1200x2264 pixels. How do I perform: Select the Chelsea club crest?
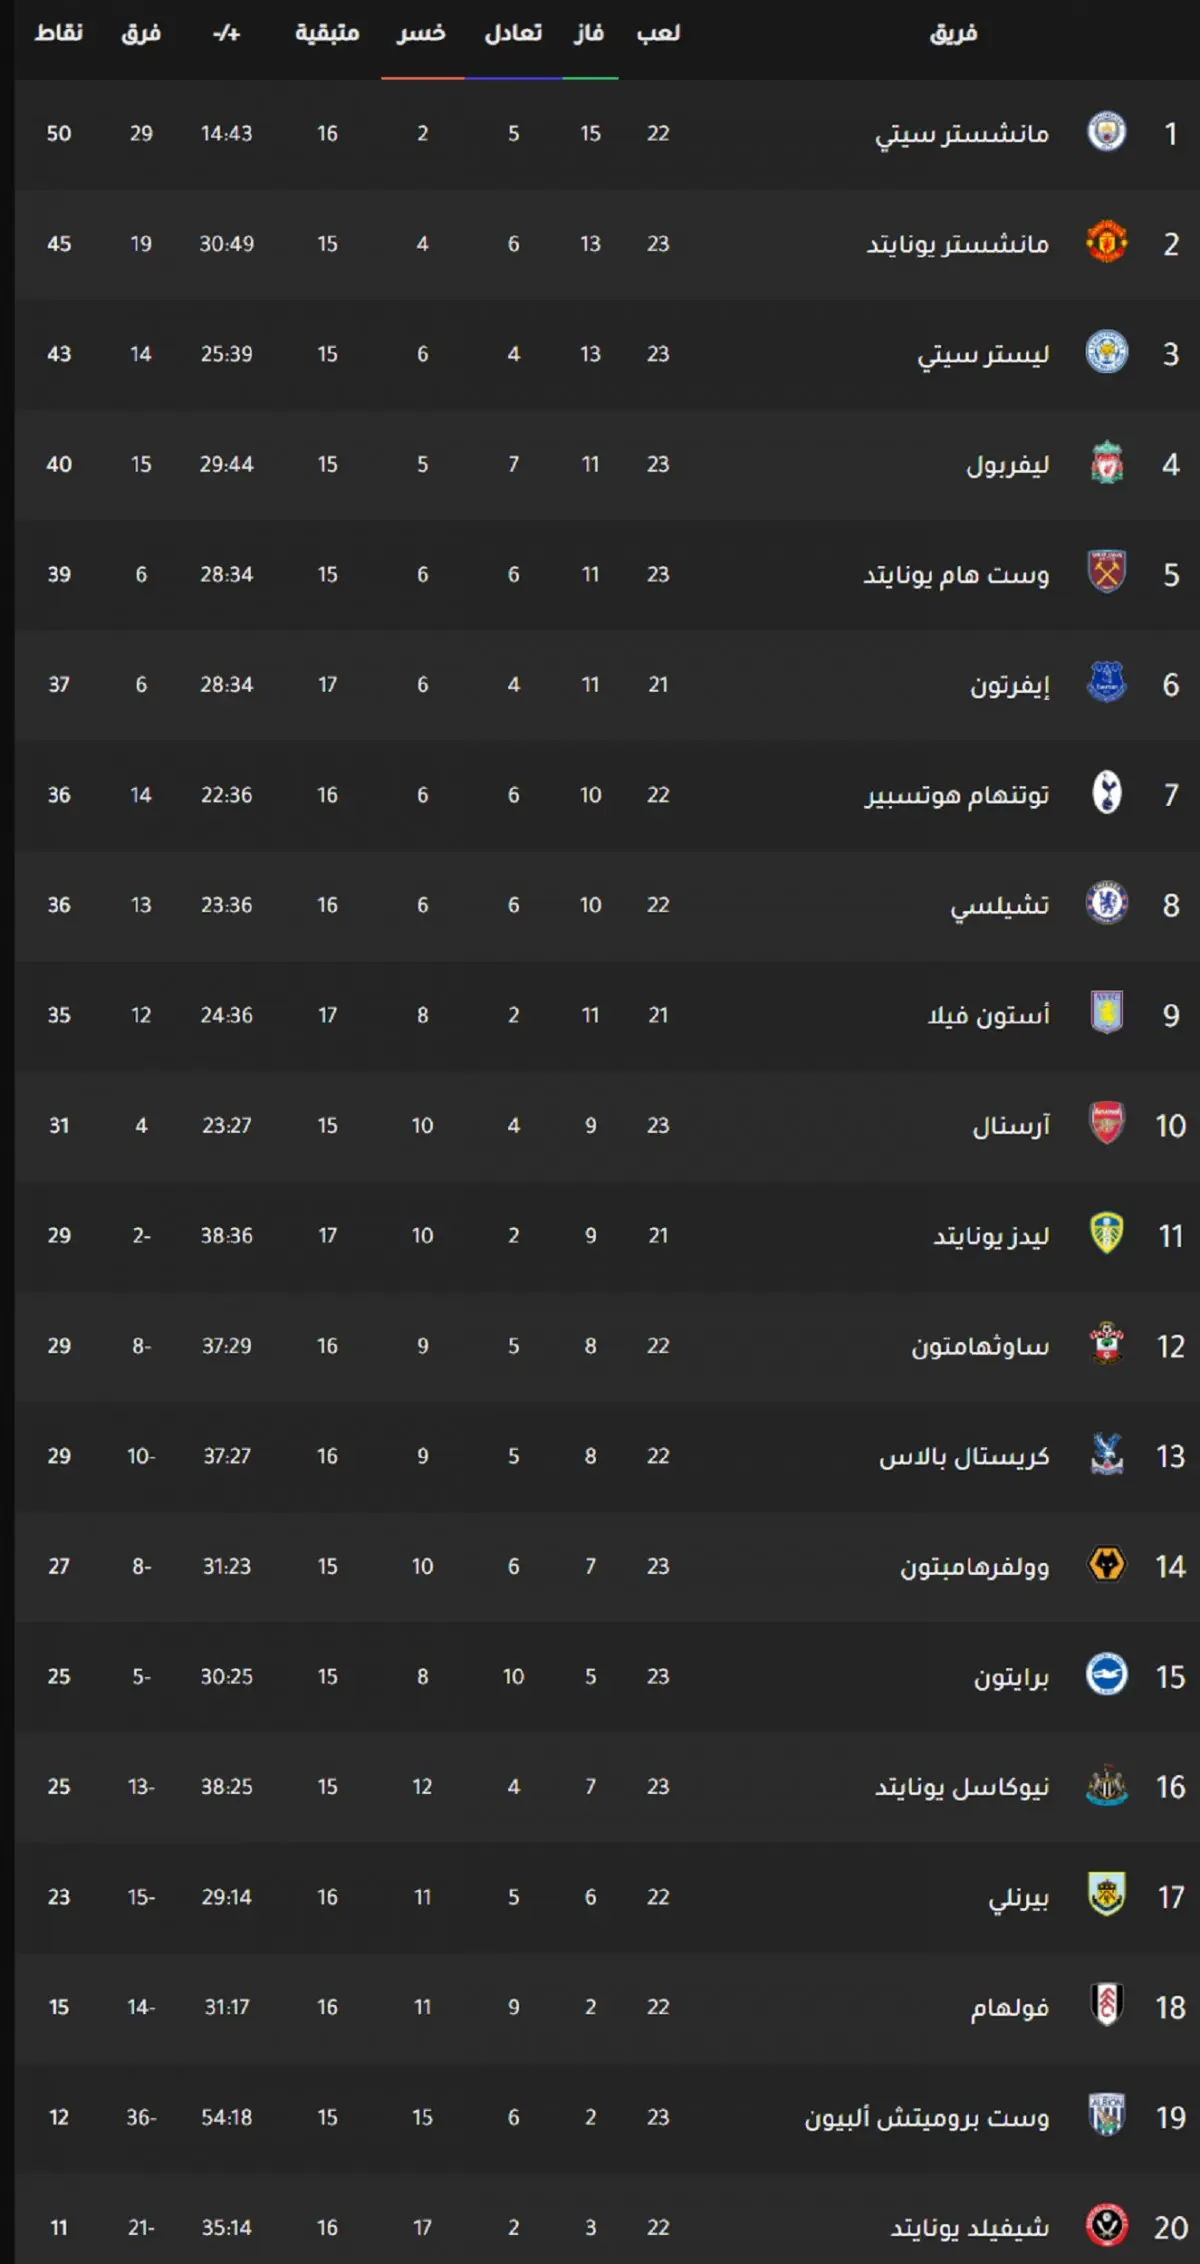[x=1106, y=903]
